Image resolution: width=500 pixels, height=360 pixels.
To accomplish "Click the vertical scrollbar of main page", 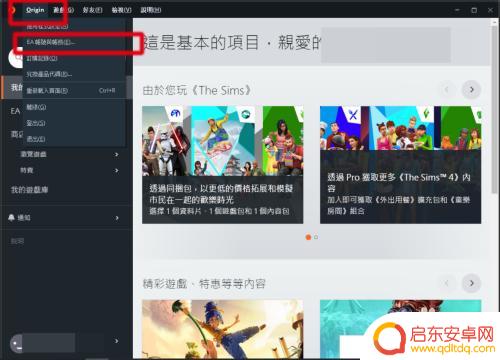I will click(x=494, y=110).
